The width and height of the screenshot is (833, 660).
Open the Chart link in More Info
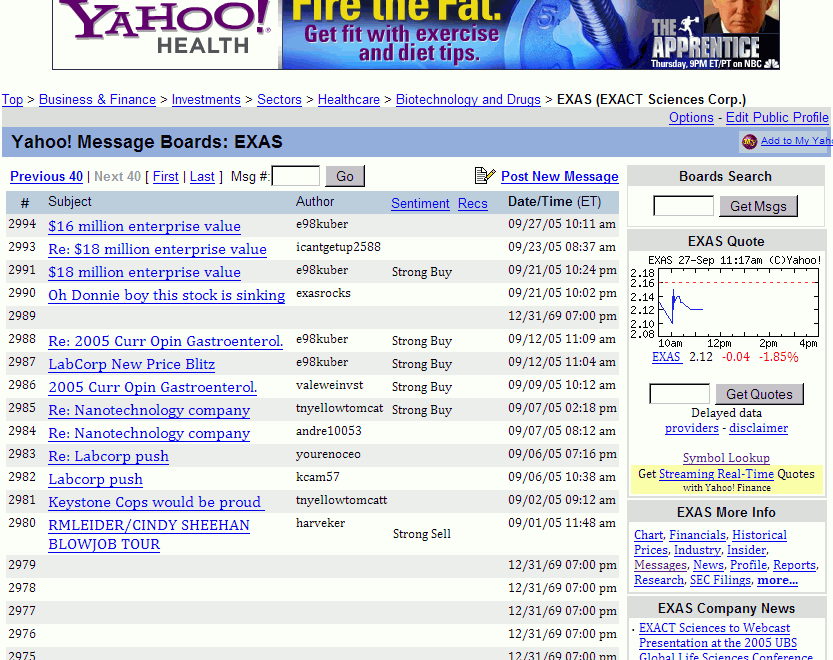pyautogui.click(x=649, y=535)
